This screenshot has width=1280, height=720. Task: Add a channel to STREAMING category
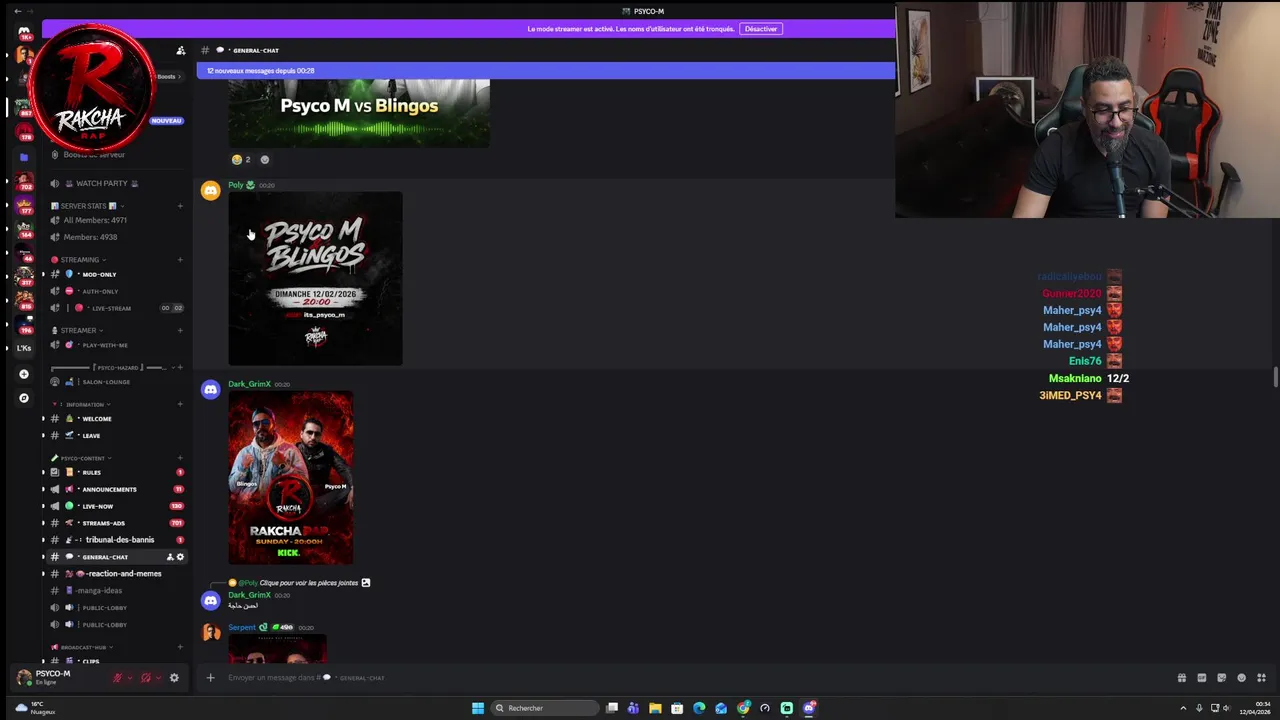[180, 260]
